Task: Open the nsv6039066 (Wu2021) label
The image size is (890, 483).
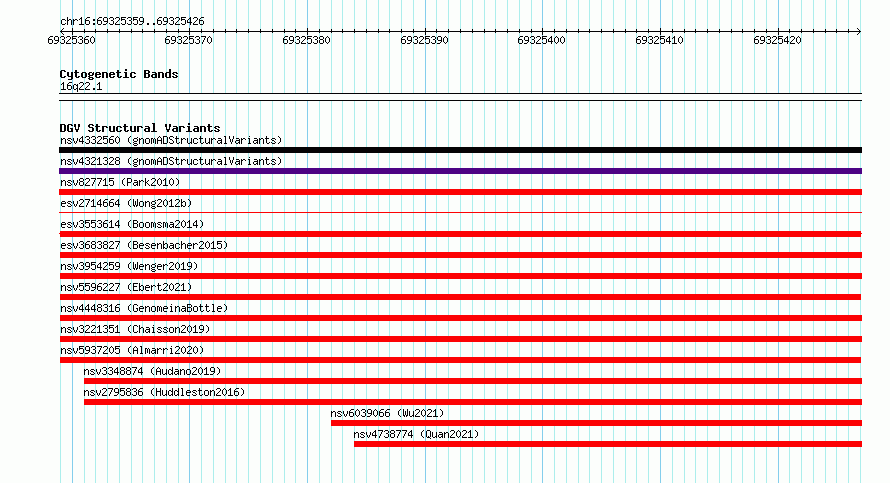Action: [x=387, y=413]
